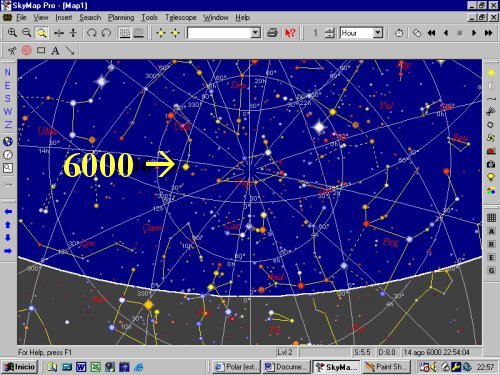Viewport: 500px width, 375px height.
Task: Toggle the A labels button on right sidebar
Action: pyautogui.click(x=491, y=231)
